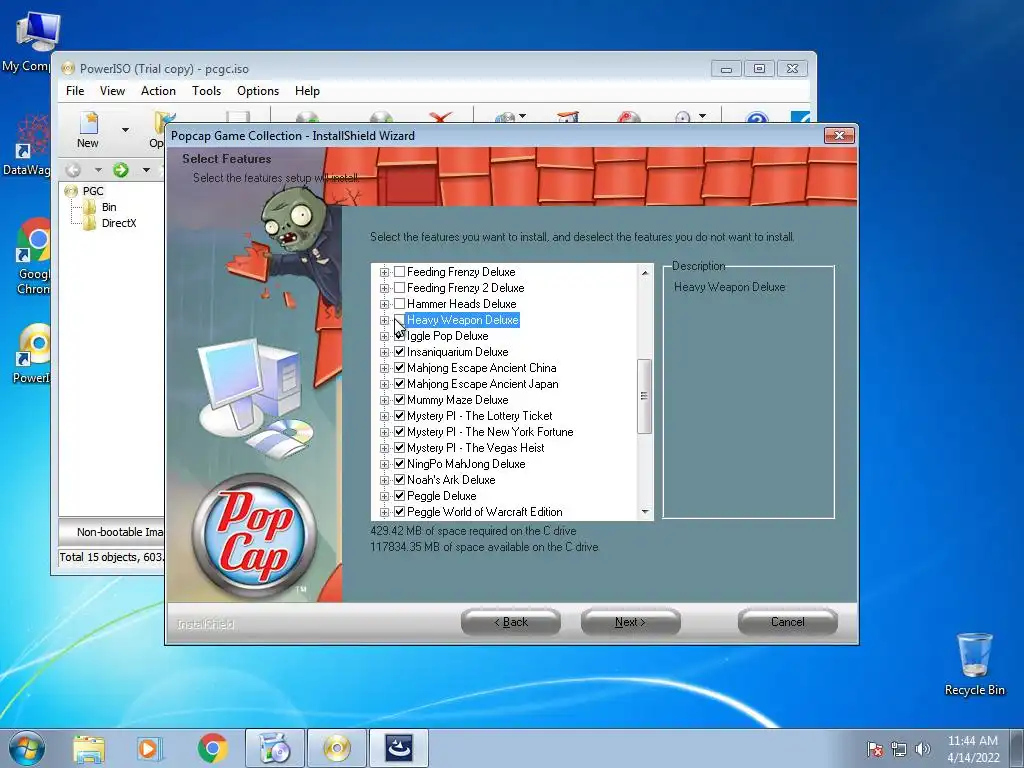Expand the Feeding Frenzy Deluxe tree node
The width and height of the screenshot is (1024, 768).
pyautogui.click(x=384, y=272)
